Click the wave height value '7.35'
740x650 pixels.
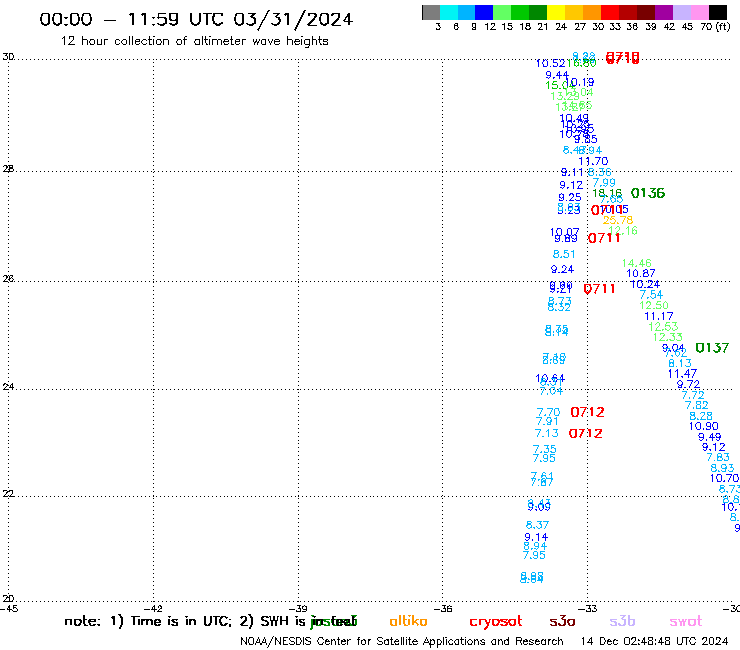(545, 449)
